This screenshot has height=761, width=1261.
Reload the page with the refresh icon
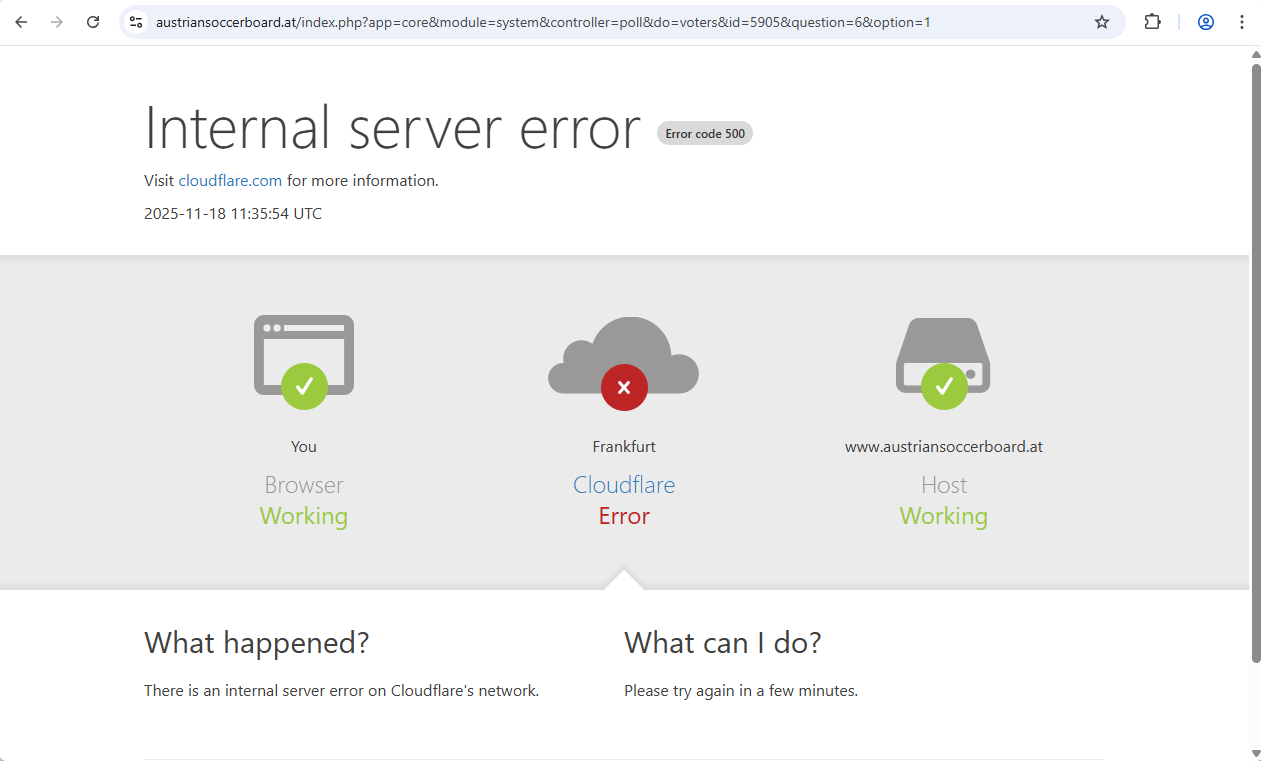(x=93, y=22)
